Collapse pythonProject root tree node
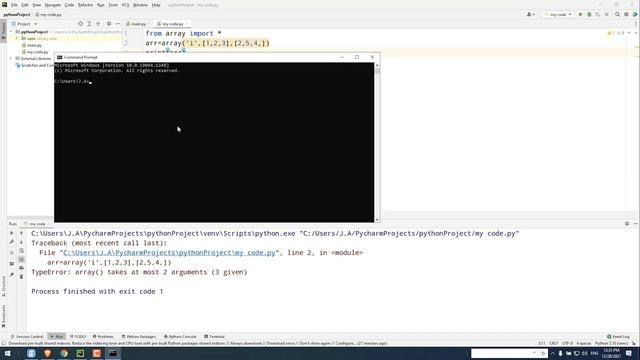 click(11, 31)
